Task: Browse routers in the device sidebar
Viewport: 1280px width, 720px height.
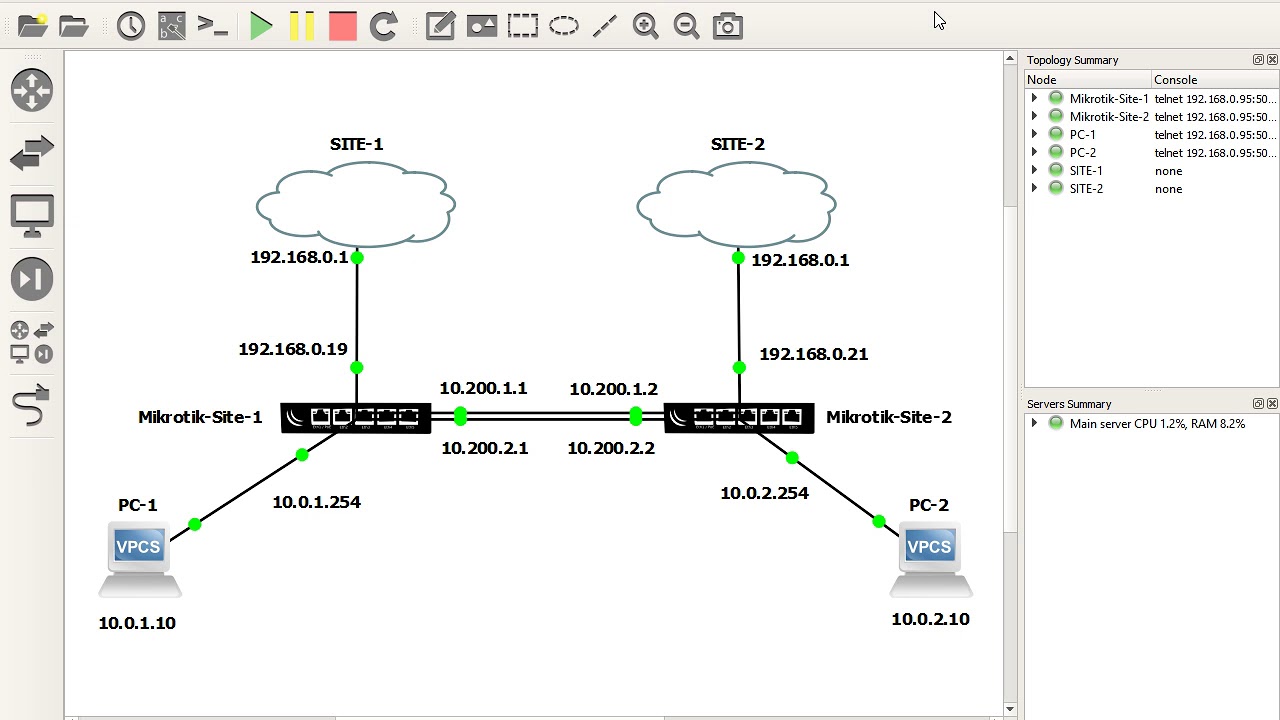Action: (32, 90)
